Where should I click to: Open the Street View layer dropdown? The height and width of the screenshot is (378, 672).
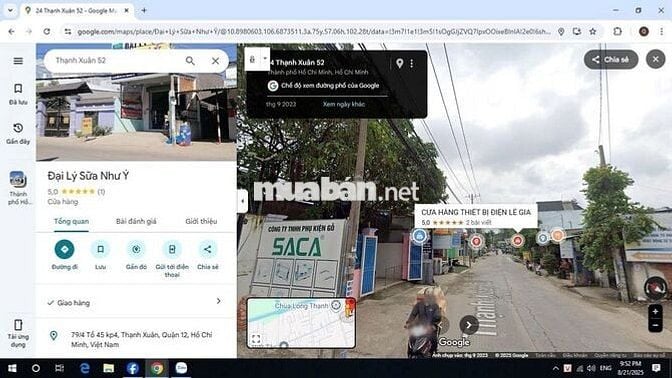pyautogui.click(x=265, y=59)
